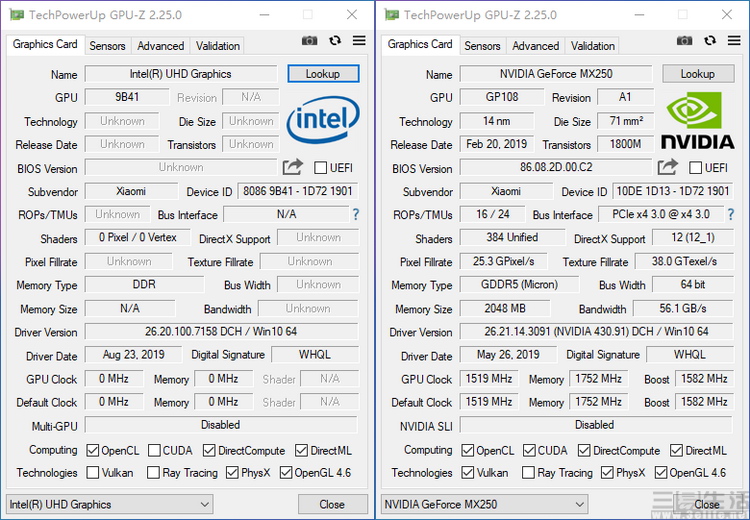Click Bandwidth value 56.1 GB/s
Viewport: 750px width, 520px height.
click(x=683, y=308)
